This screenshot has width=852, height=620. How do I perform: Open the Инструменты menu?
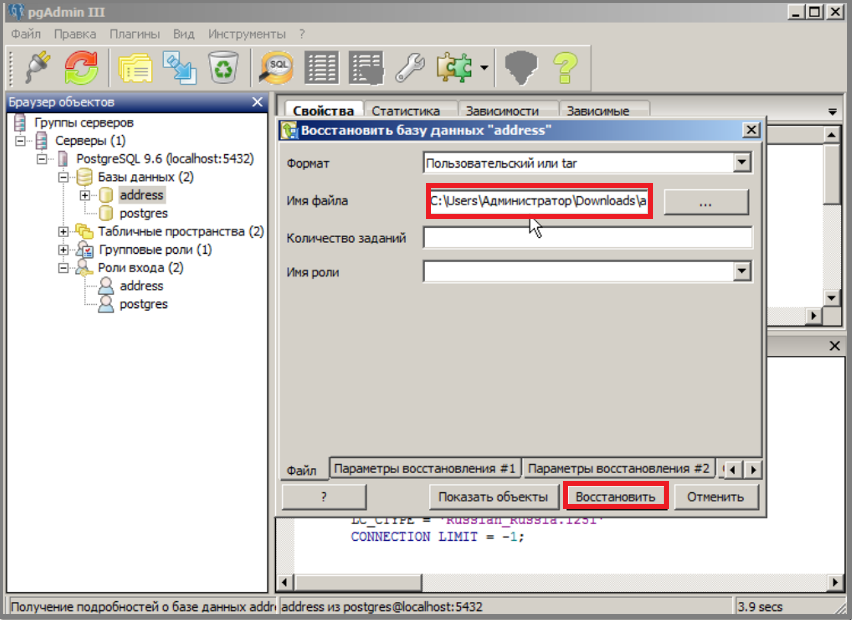247,34
